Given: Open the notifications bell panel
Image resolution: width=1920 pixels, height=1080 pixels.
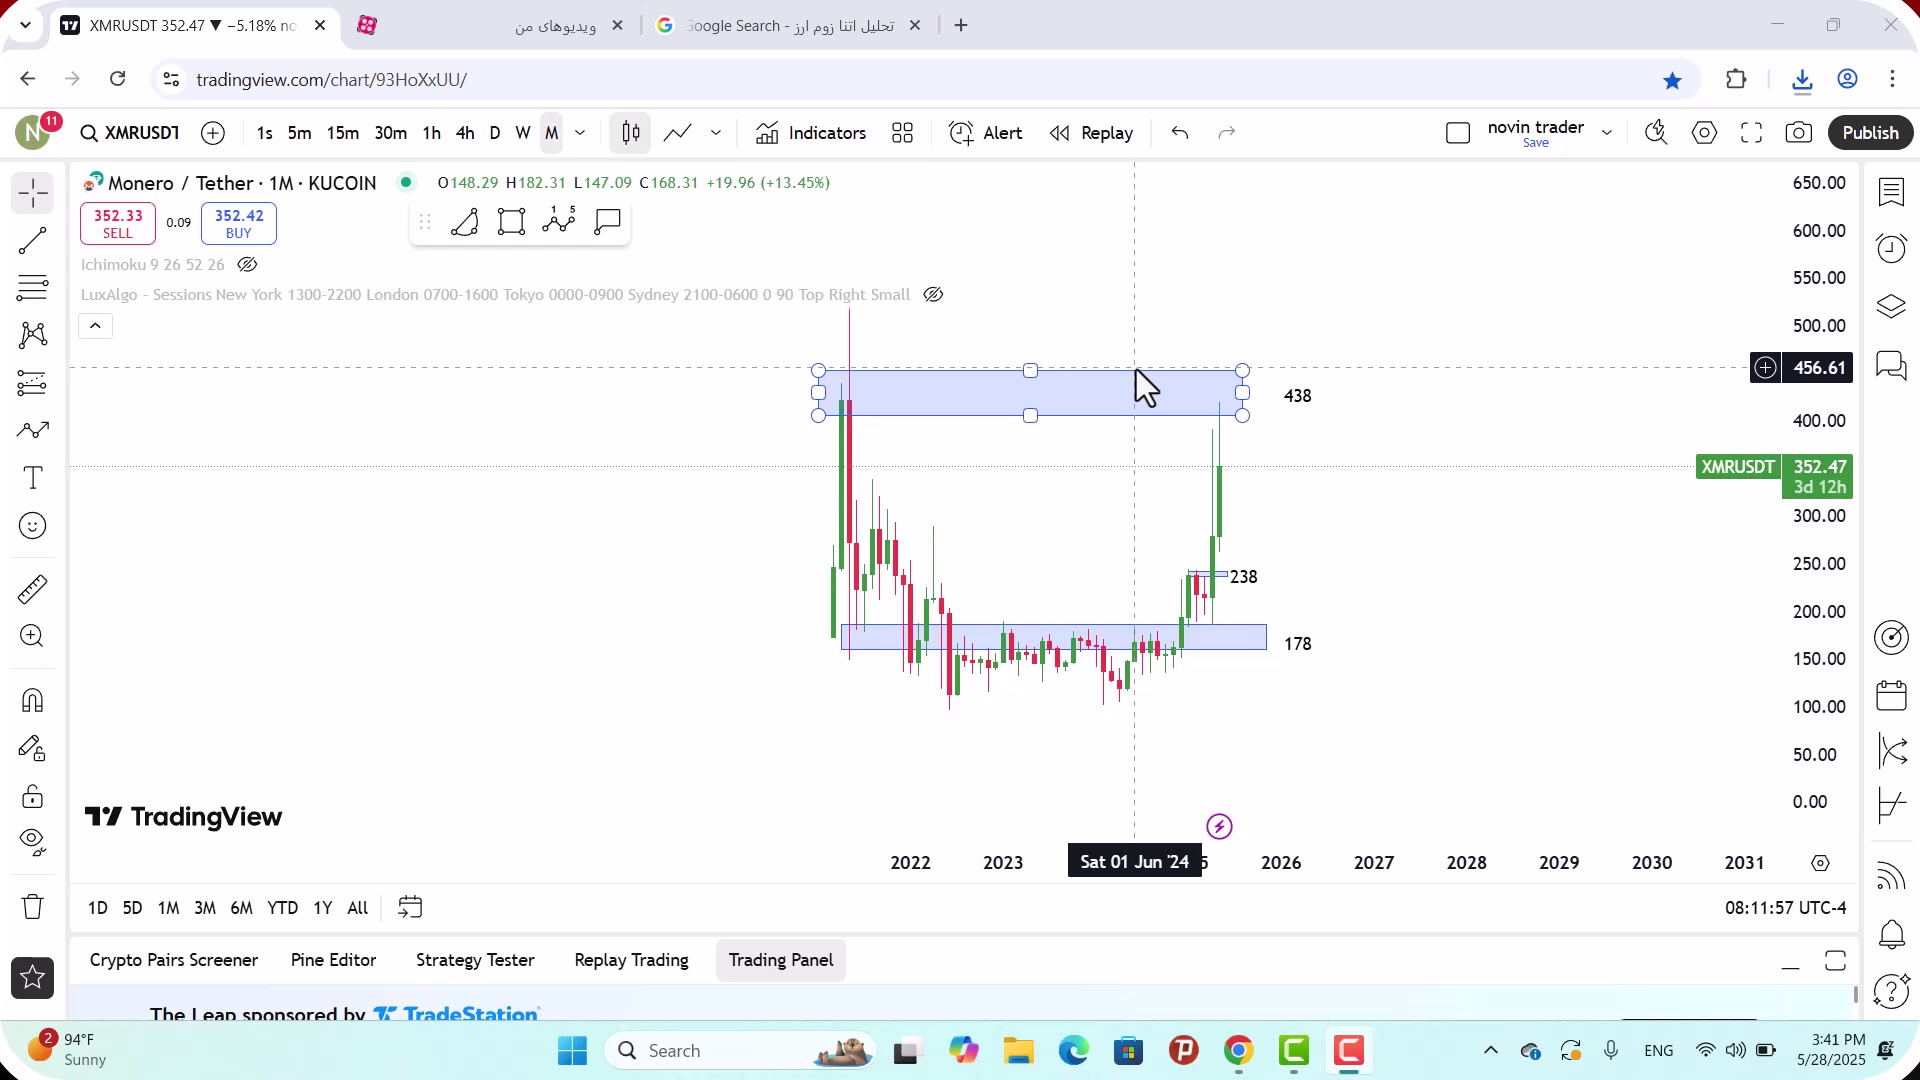Looking at the screenshot, I should coord(1891,935).
